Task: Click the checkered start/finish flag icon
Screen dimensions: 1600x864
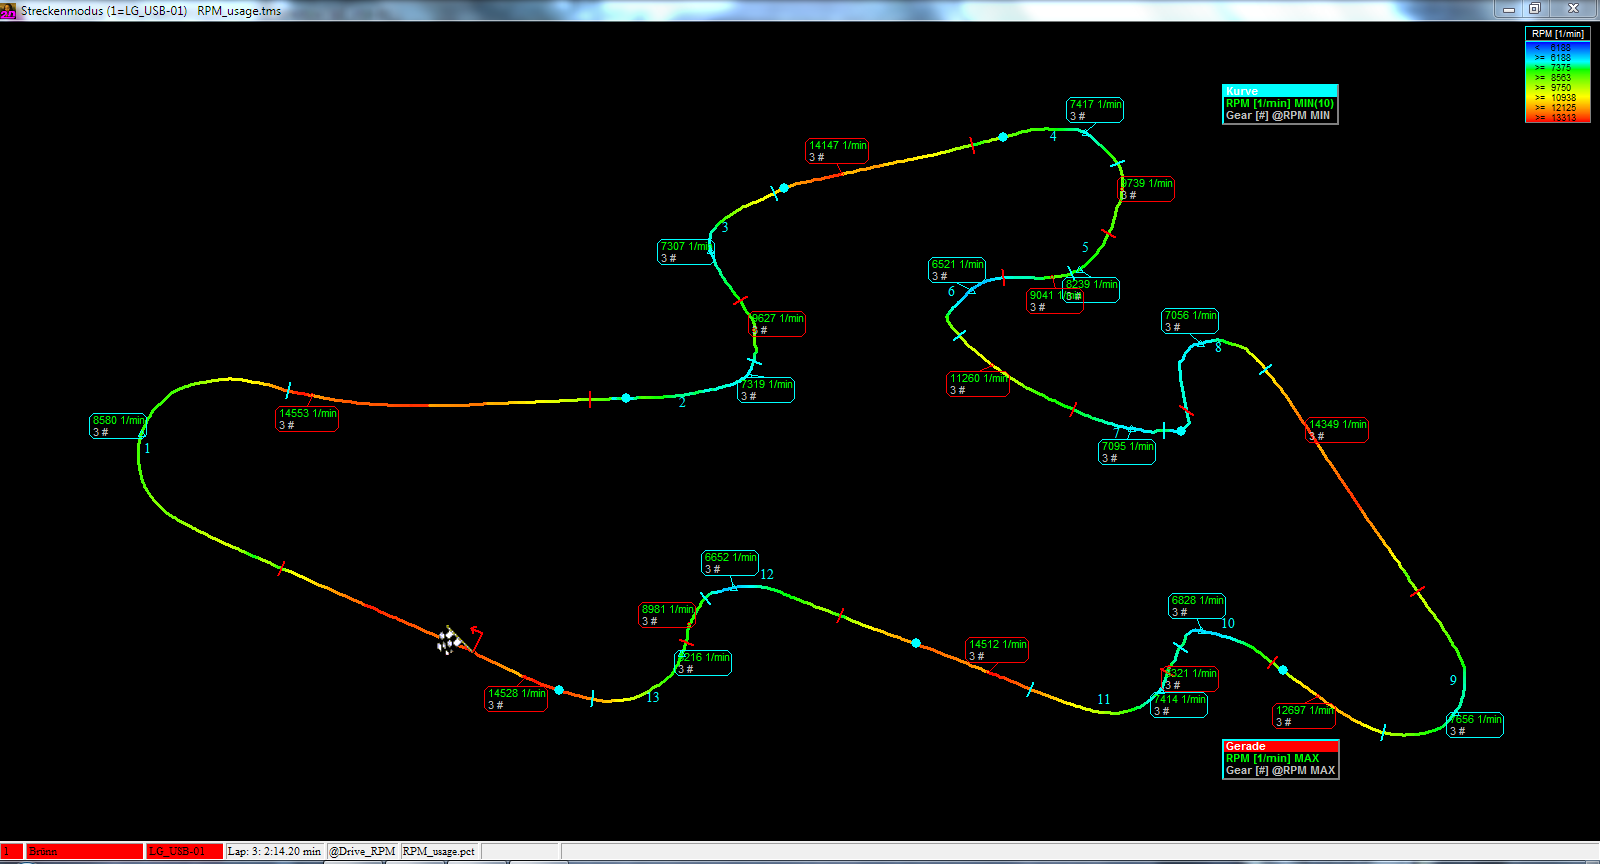Action: pos(448,641)
